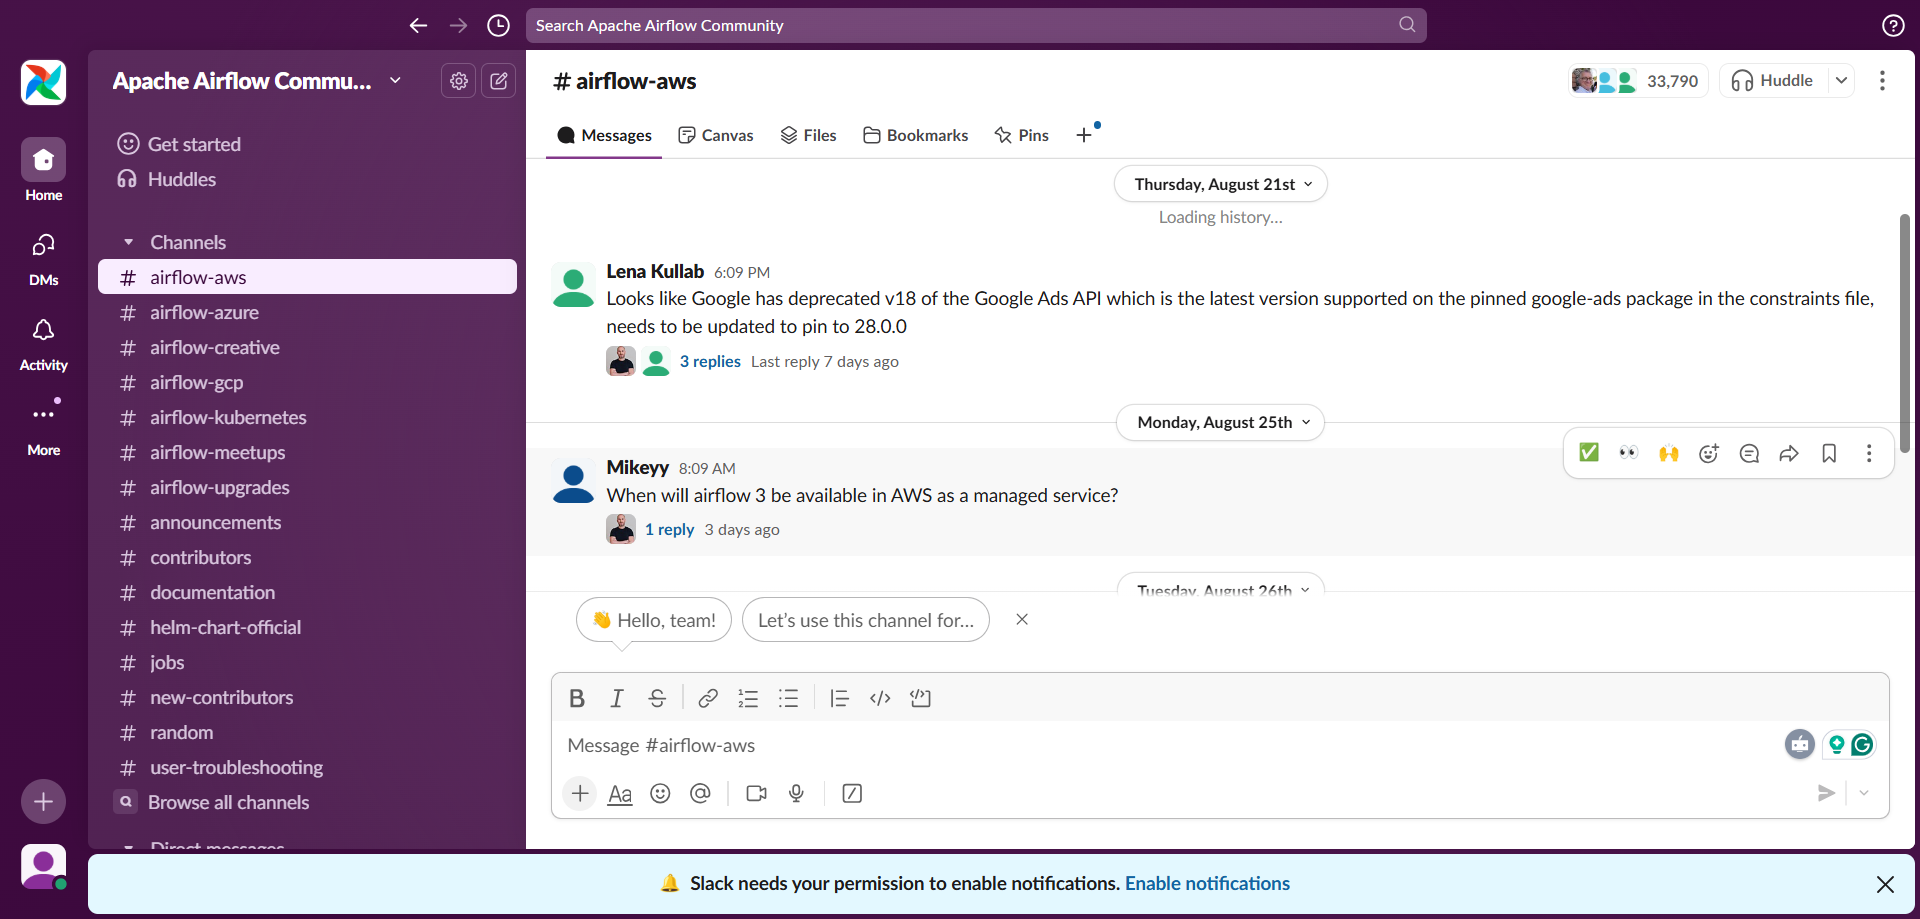
Task: Reply in thread to Mikeyy's message
Action: click(x=1749, y=453)
